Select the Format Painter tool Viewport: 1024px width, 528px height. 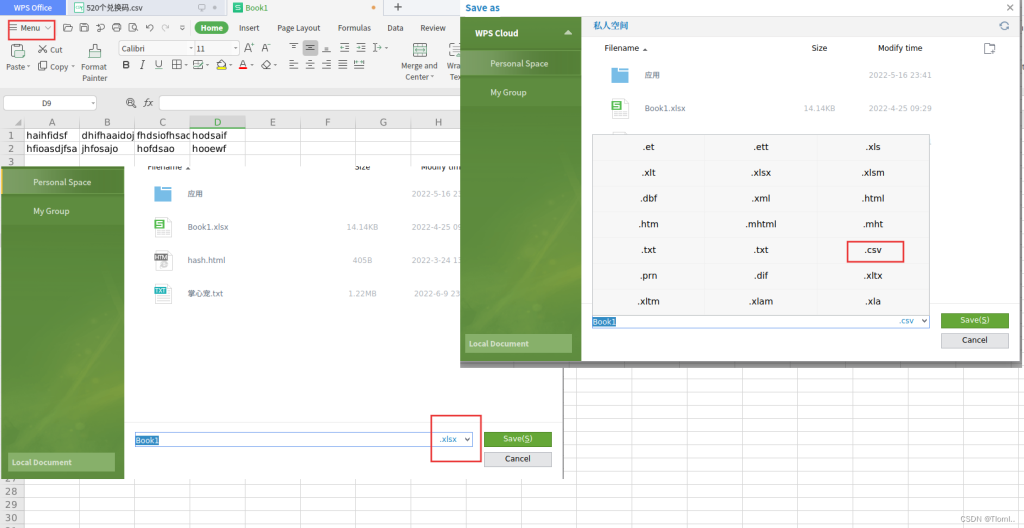[x=95, y=63]
